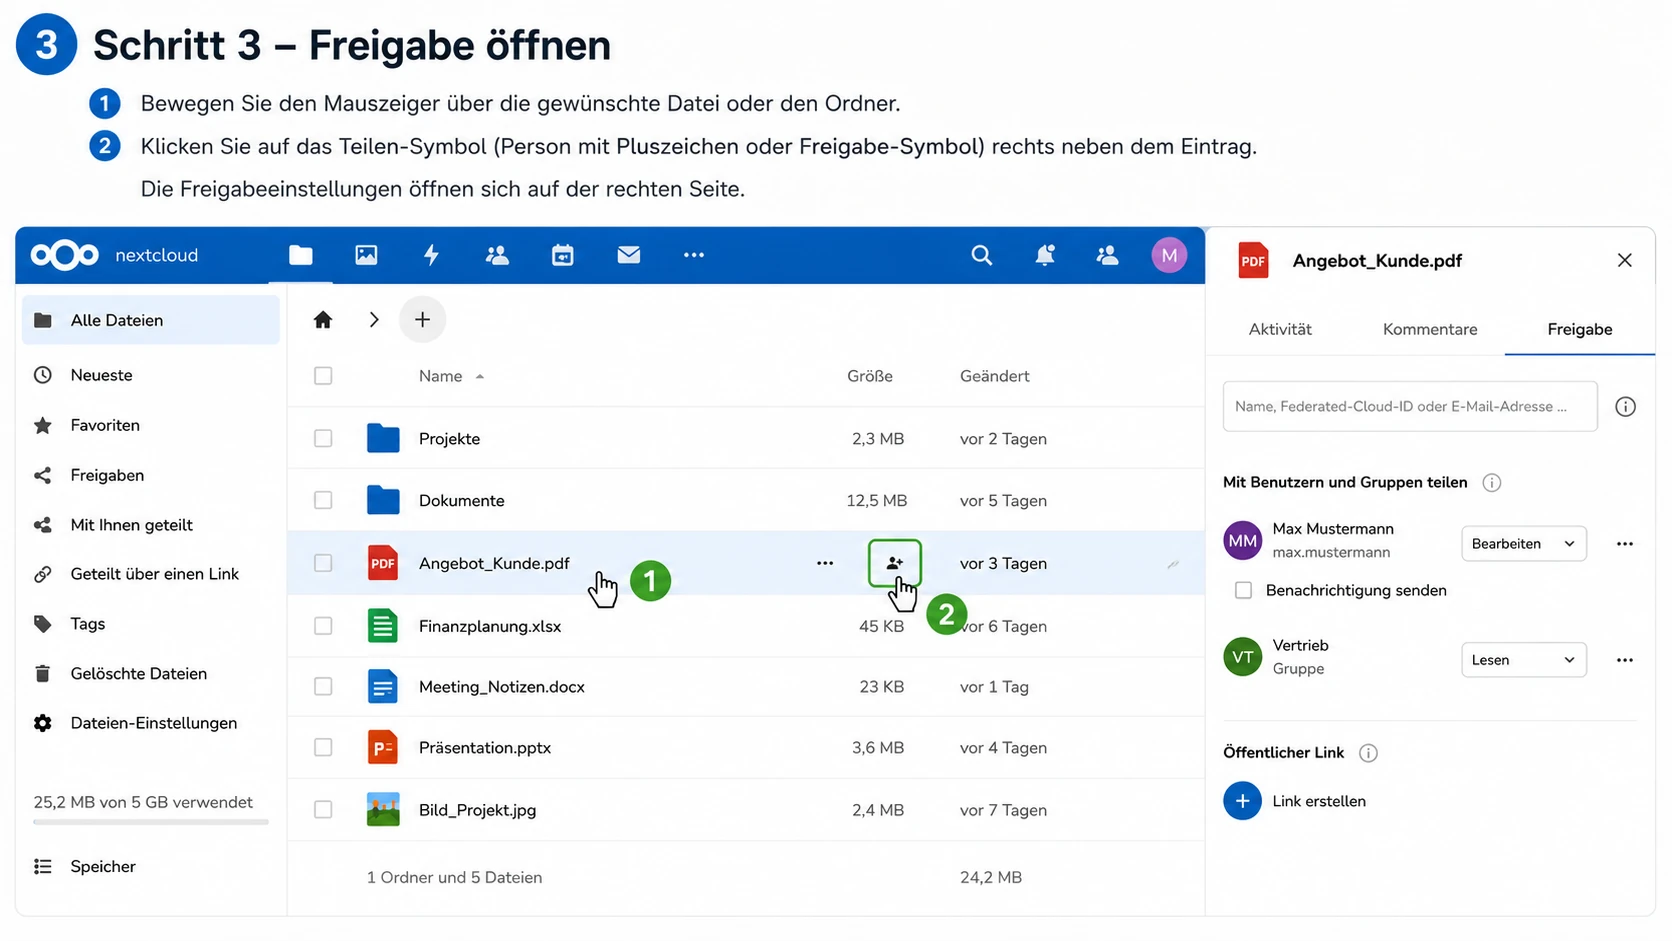Open the Calendar app icon
The height and width of the screenshot is (941, 1672).
563,255
